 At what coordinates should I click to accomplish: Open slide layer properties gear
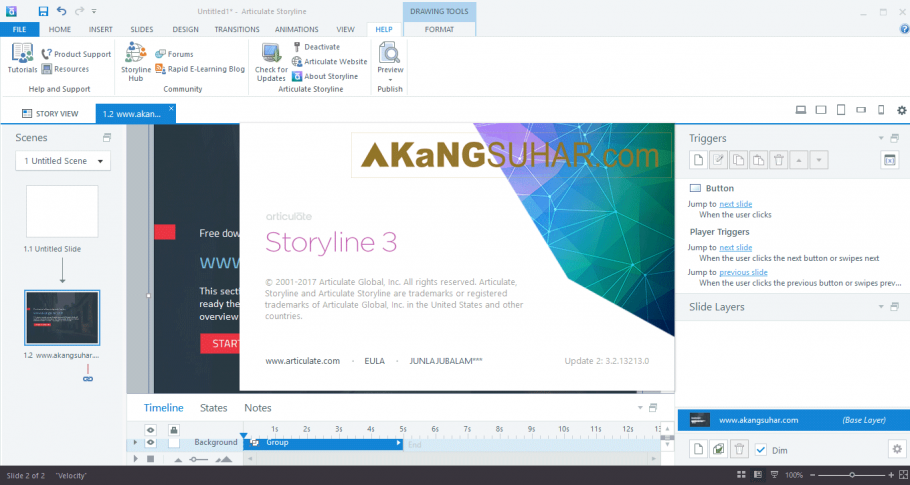(x=897, y=449)
